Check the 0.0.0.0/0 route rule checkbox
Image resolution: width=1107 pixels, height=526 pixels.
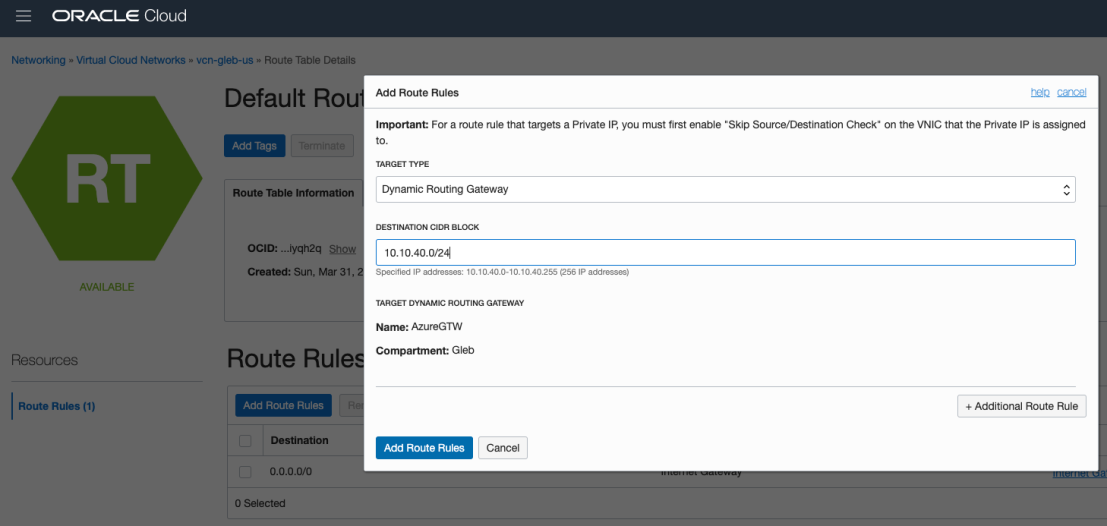tap(245, 472)
